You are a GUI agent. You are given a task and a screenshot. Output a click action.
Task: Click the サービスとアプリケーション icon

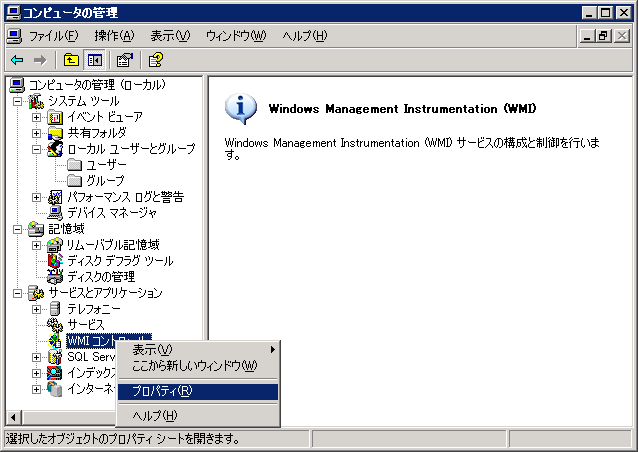coord(36,293)
